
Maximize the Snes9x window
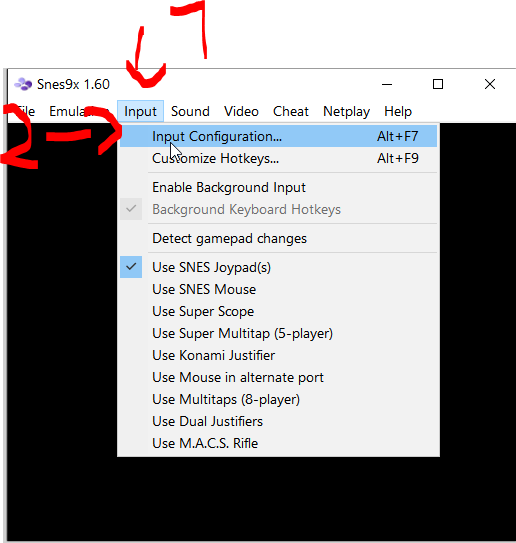coord(438,84)
